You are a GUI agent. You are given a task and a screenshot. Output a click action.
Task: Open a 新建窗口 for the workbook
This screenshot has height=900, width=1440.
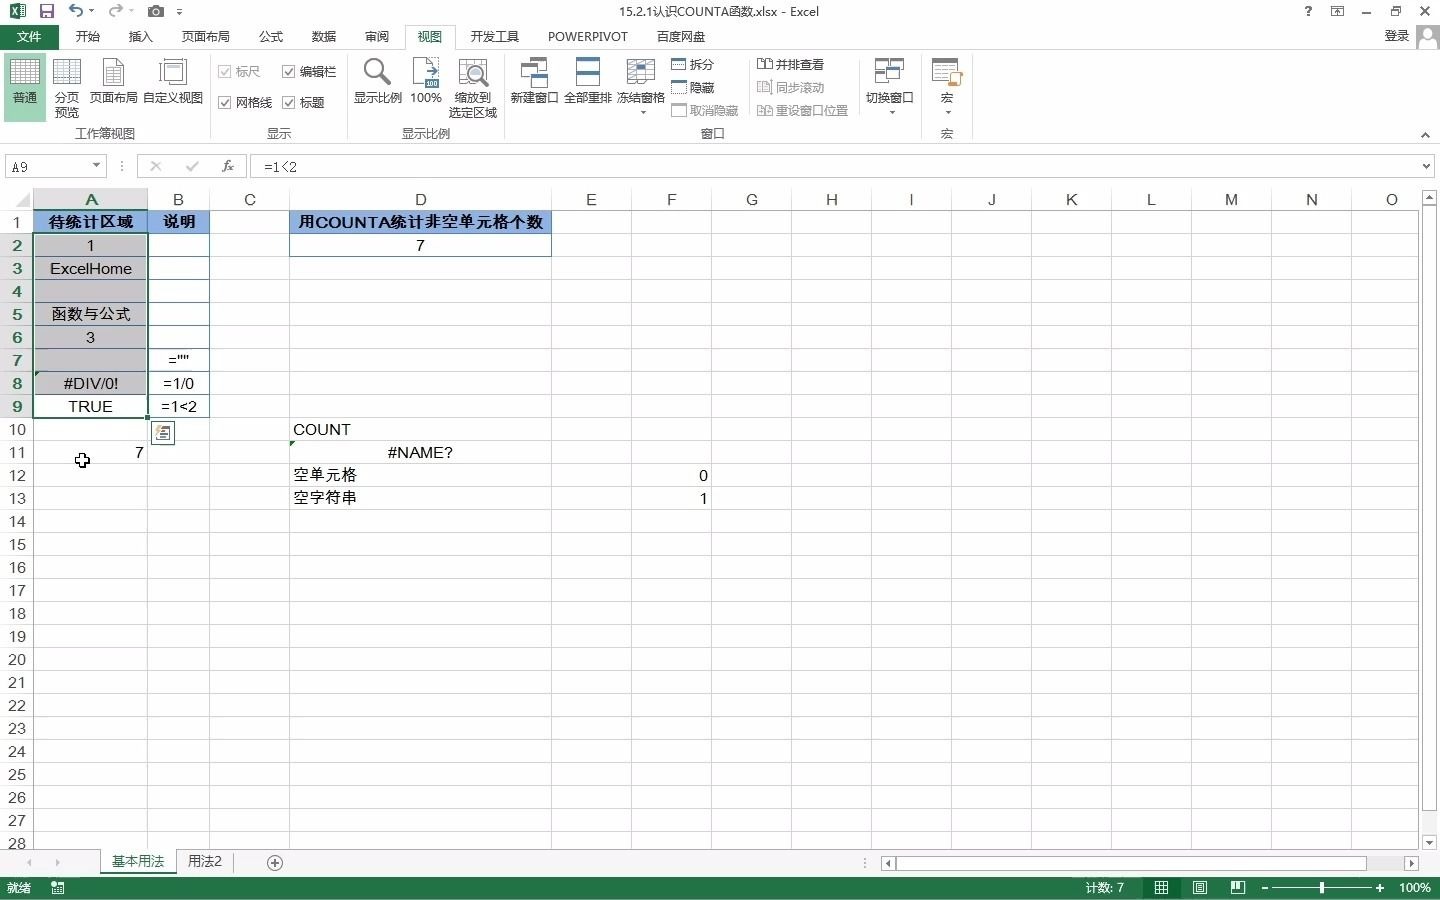click(x=535, y=85)
